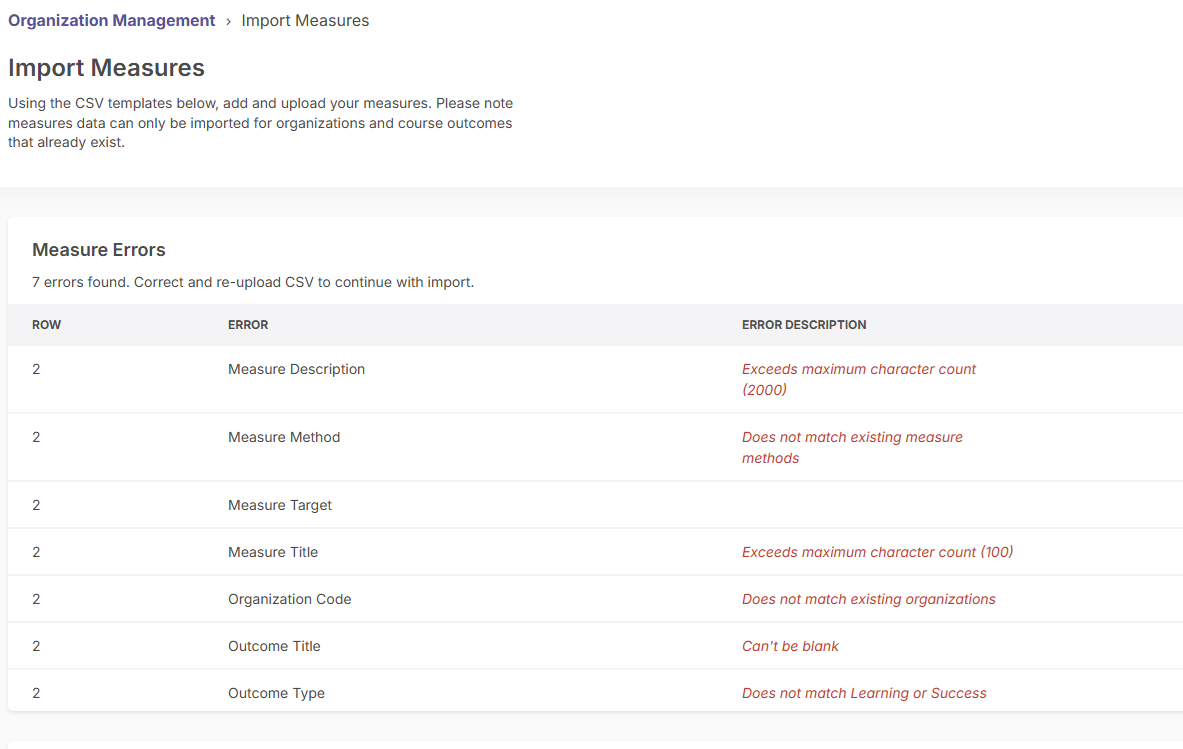
Task: Click the CSV templates instruction paragraph
Action: 260,122
